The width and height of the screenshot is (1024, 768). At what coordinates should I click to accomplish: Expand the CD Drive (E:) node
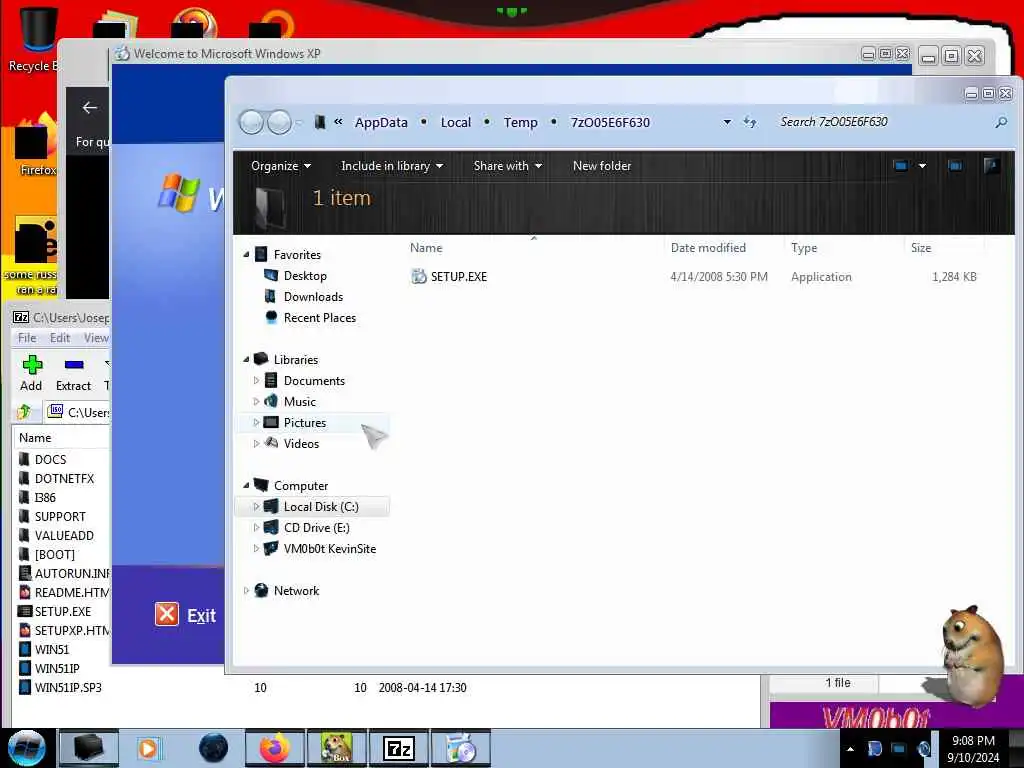click(x=256, y=528)
